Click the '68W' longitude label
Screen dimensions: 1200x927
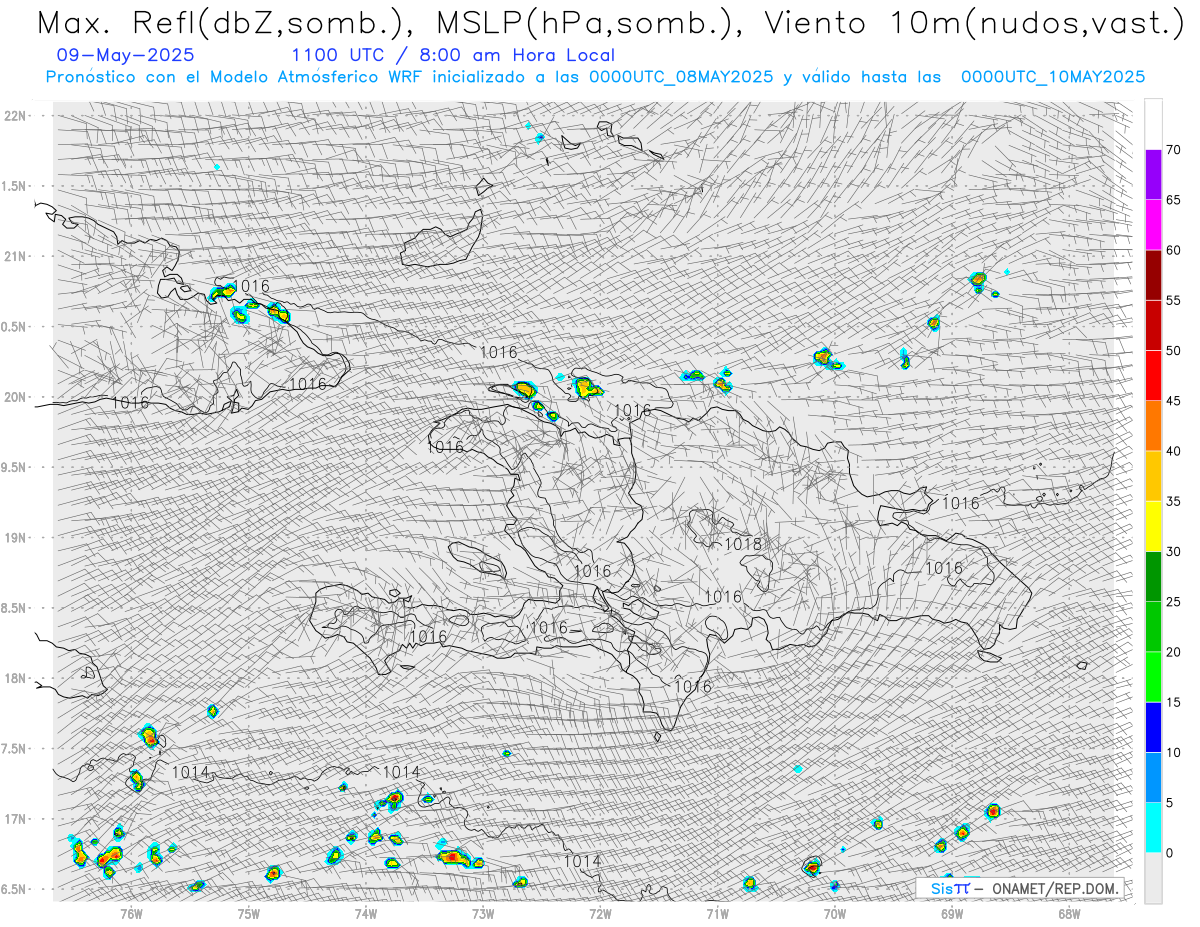coord(1069,913)
